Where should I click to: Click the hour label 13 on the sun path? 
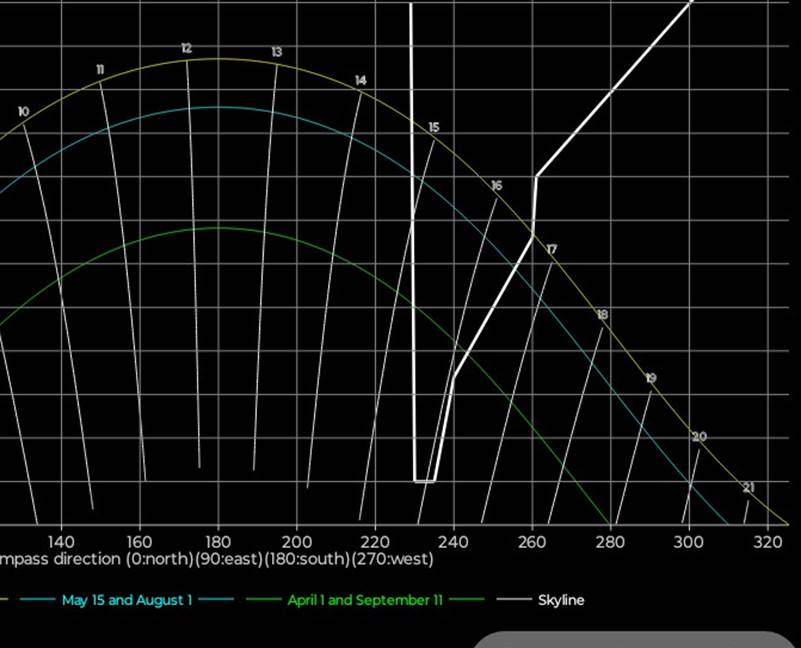[x=276, y=52]
